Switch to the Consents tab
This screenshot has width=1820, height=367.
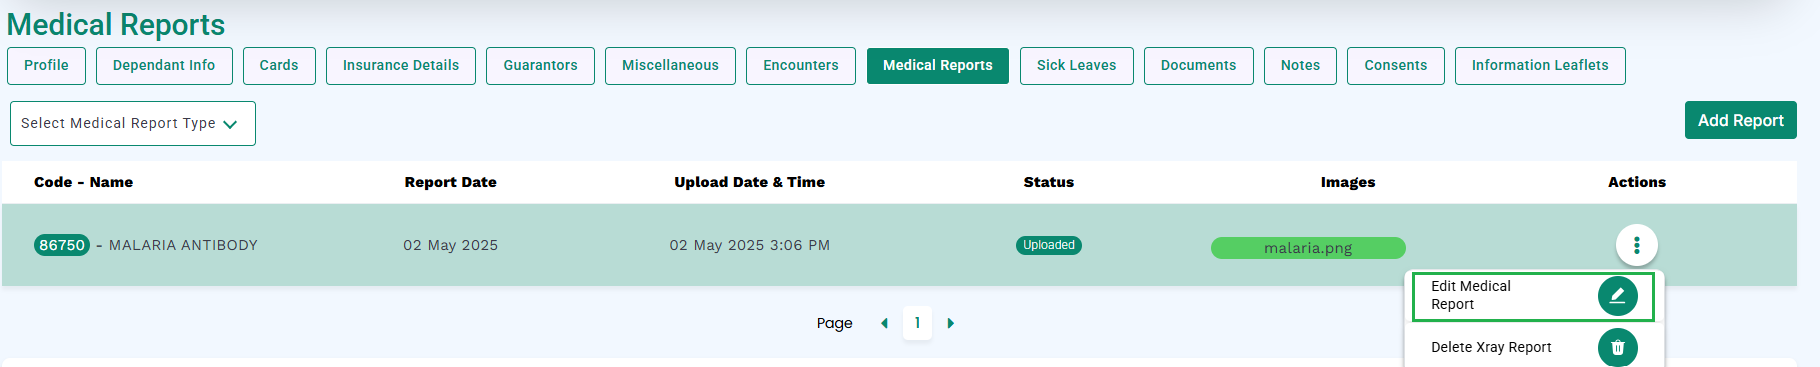[x=1396, y=65]
